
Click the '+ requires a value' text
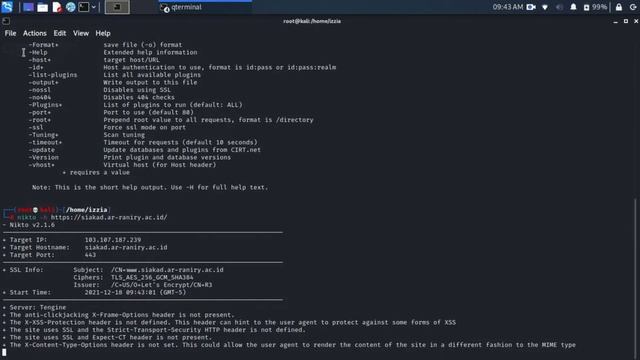tap(96, 172)
